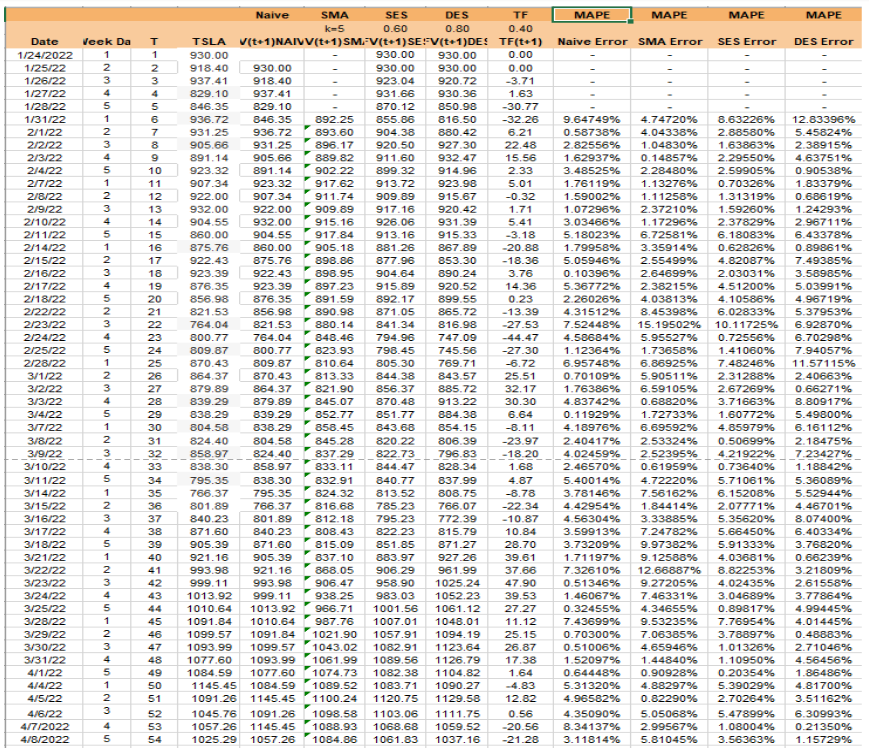
Task: Click the Date column header
Action: 44,42
